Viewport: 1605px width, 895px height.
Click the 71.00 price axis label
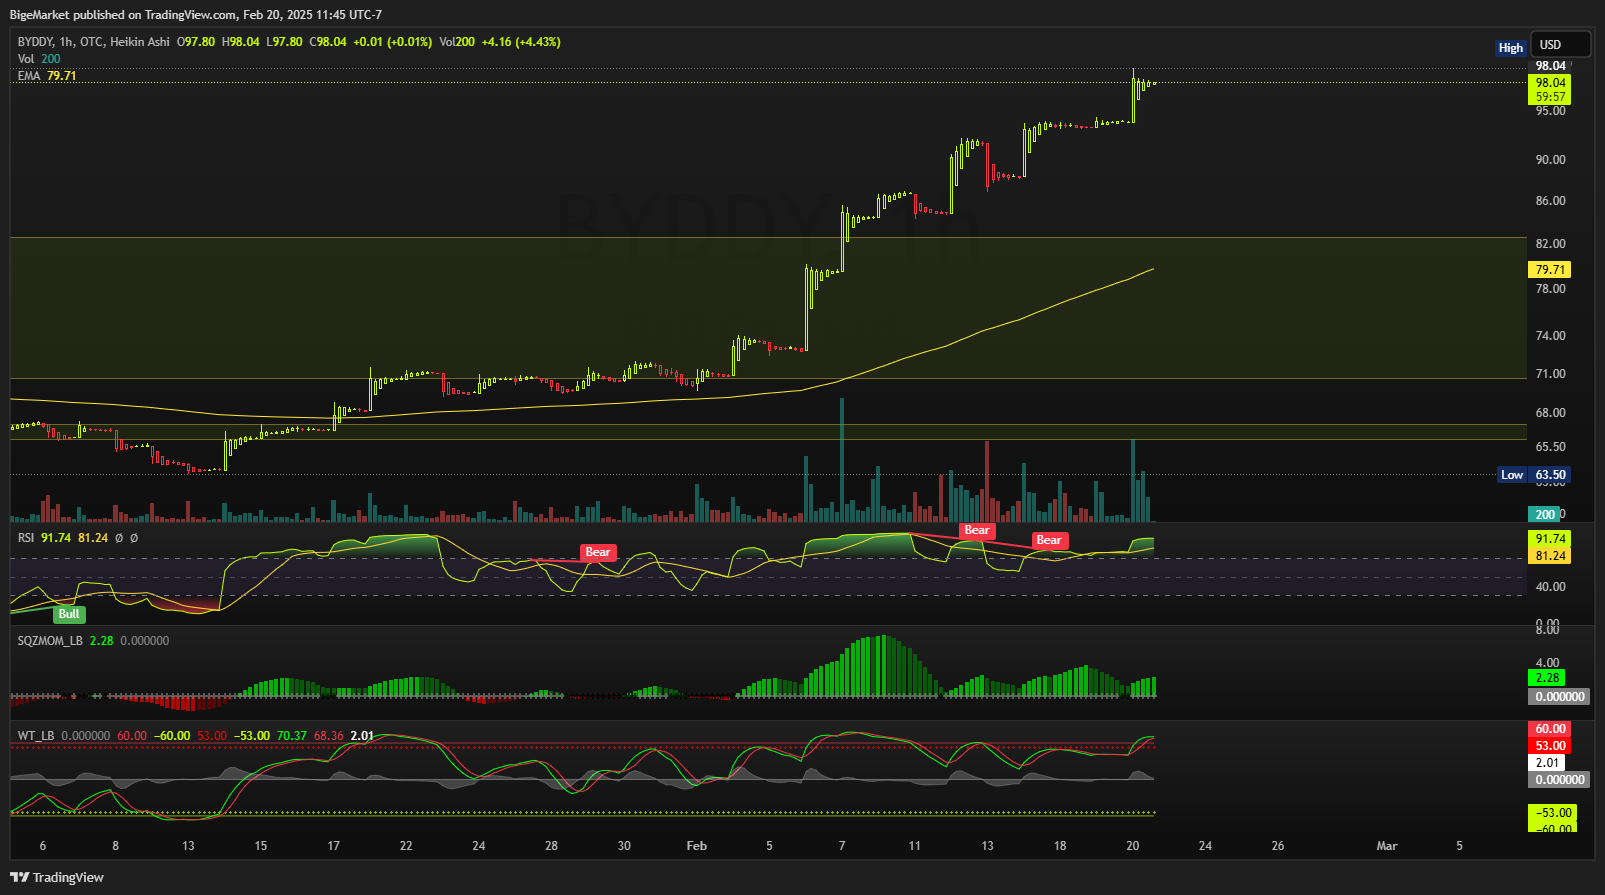pyautogui.click(x=1550, y=374)
